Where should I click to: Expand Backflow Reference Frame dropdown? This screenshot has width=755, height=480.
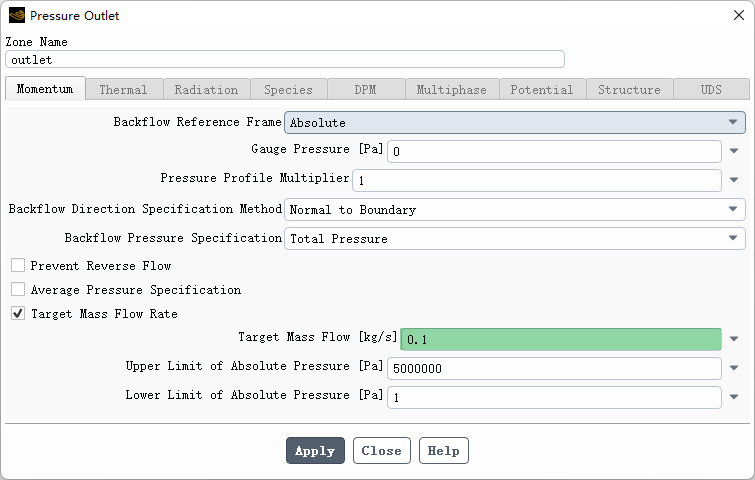(515, 123)
